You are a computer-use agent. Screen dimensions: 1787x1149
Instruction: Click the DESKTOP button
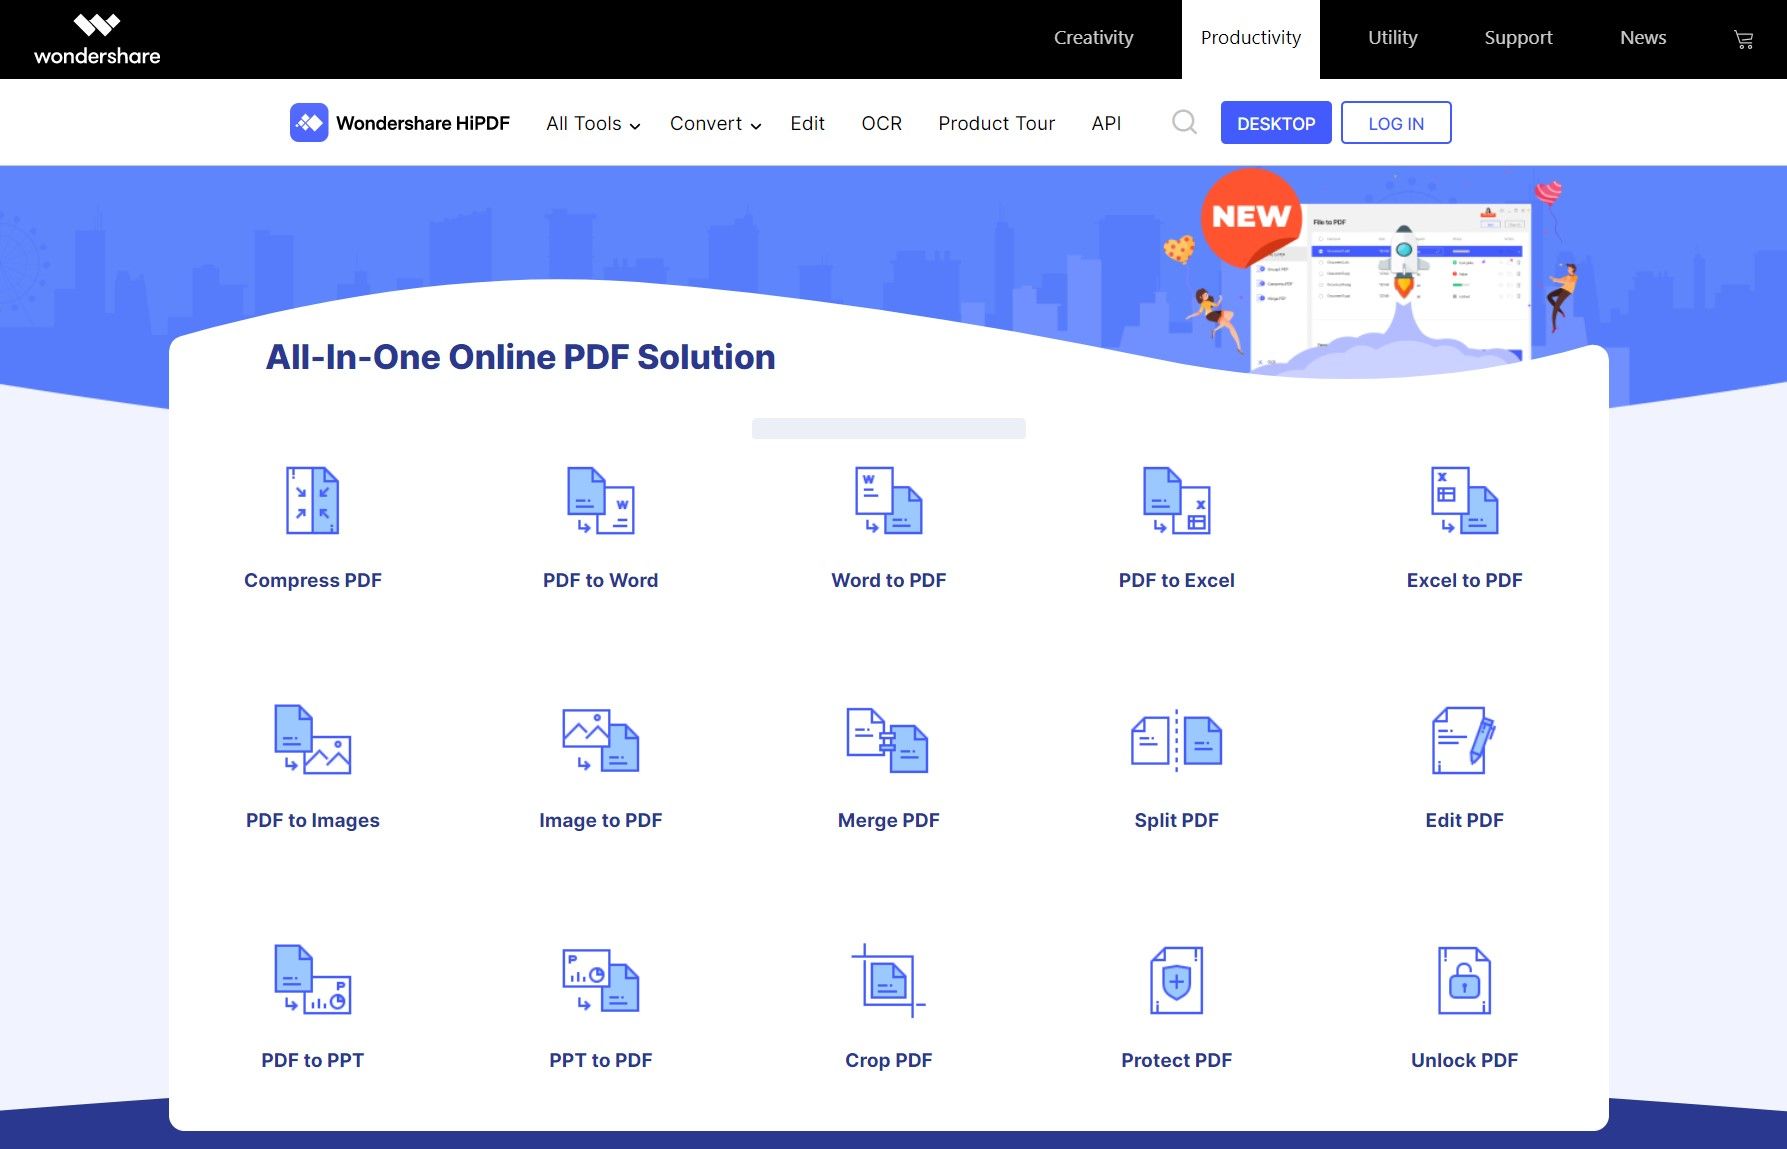pos(1276,123)
